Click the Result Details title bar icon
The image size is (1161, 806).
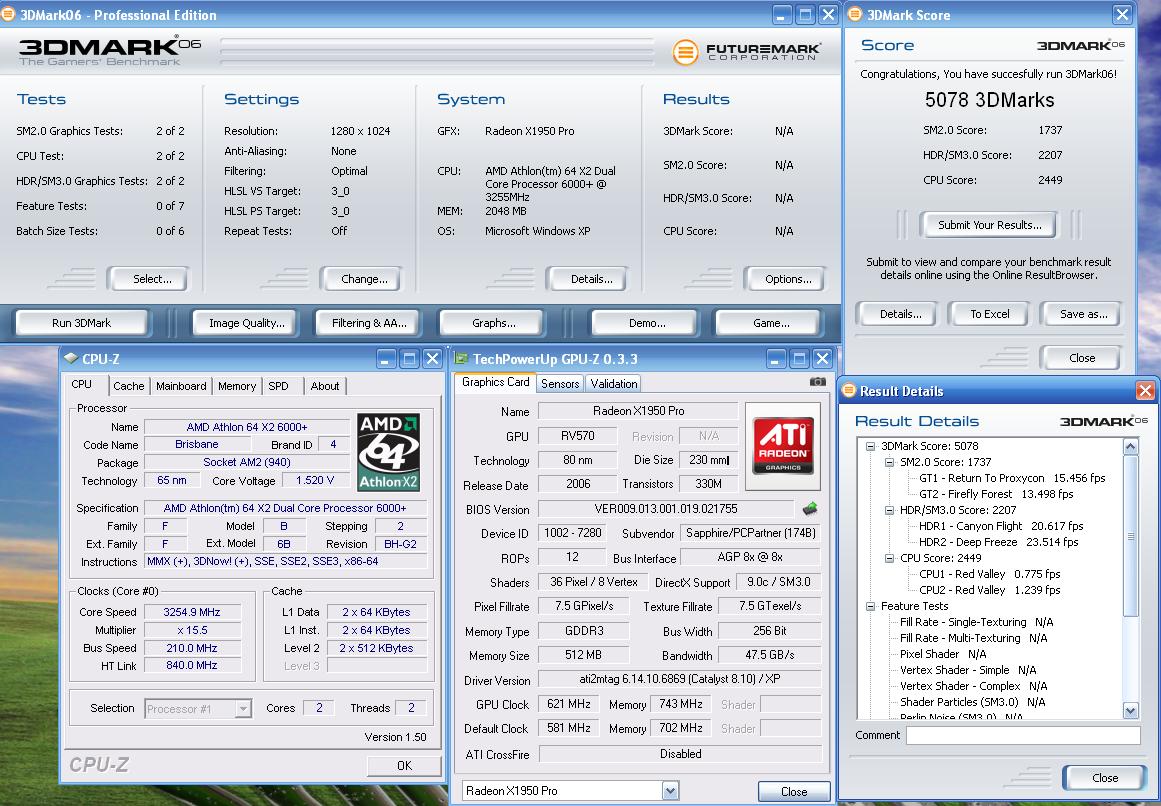tap(849, 390)
